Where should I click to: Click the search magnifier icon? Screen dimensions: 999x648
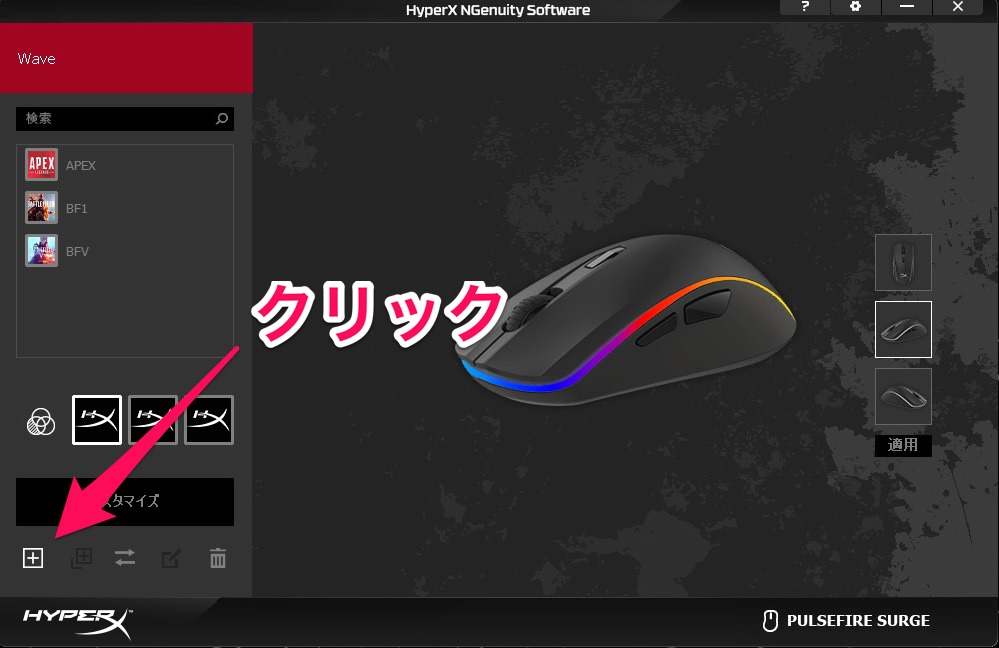click(222, 119)
